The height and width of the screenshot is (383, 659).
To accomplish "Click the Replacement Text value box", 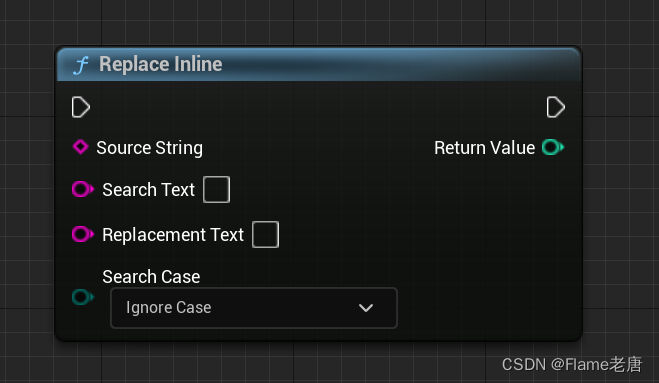I will (265, 235).
